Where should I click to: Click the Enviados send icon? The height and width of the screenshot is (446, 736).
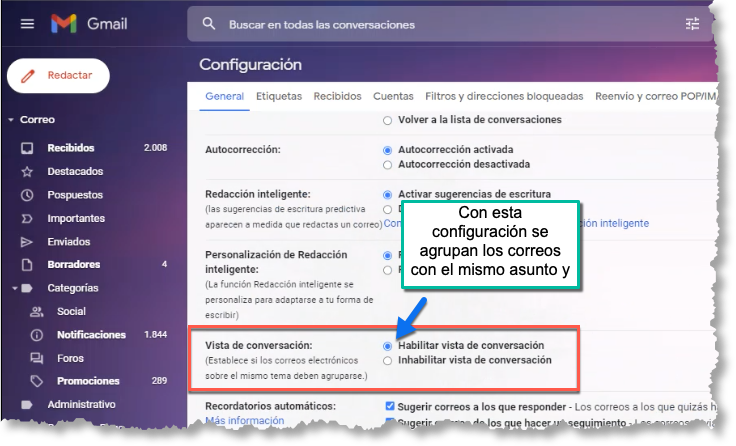[27, 242]
